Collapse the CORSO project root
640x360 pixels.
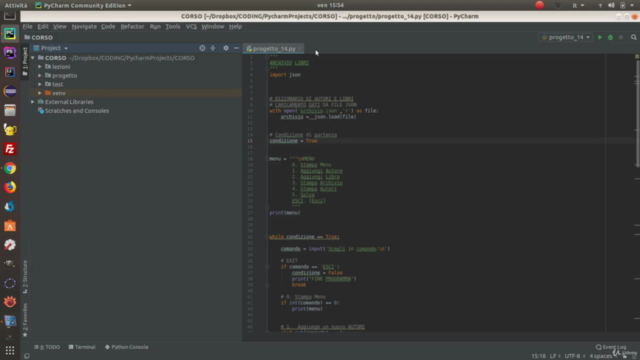pos(33,58)
